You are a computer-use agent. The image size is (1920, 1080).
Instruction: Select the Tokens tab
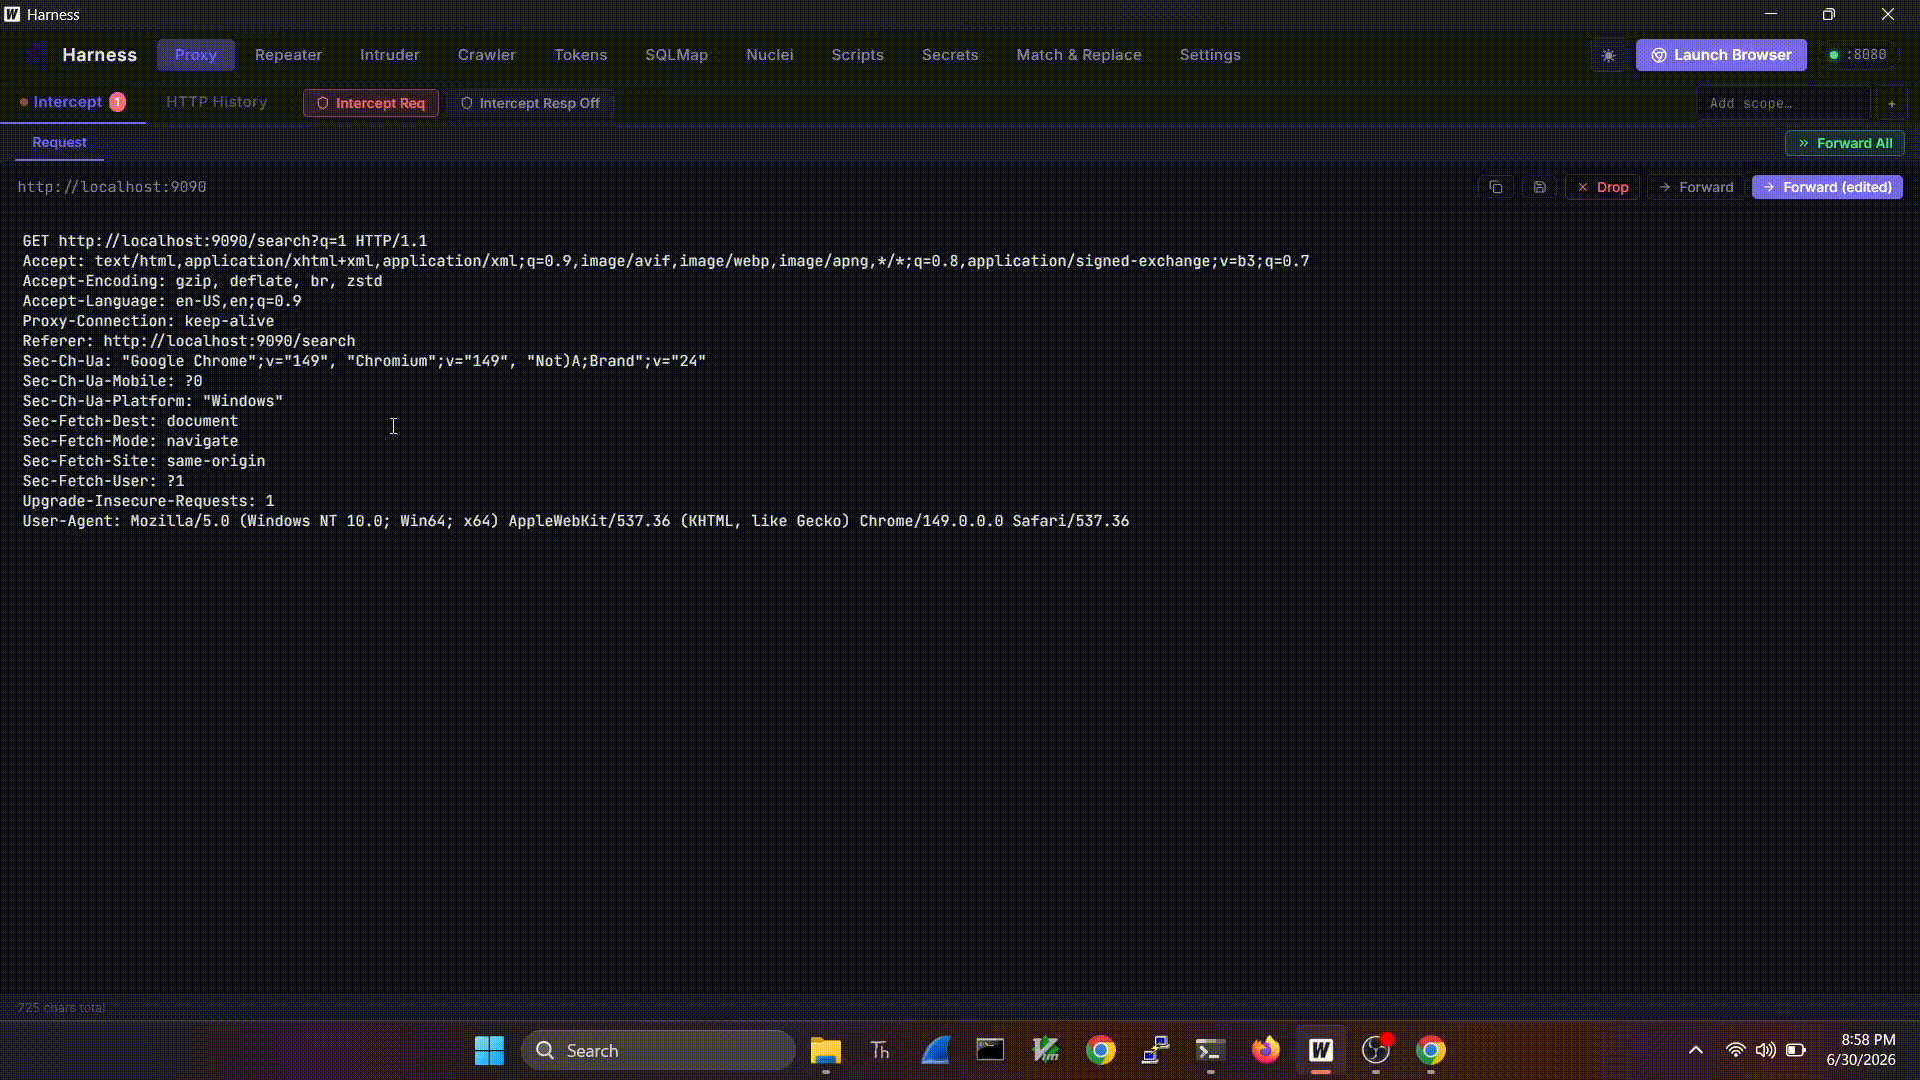[x=581, y=55]
